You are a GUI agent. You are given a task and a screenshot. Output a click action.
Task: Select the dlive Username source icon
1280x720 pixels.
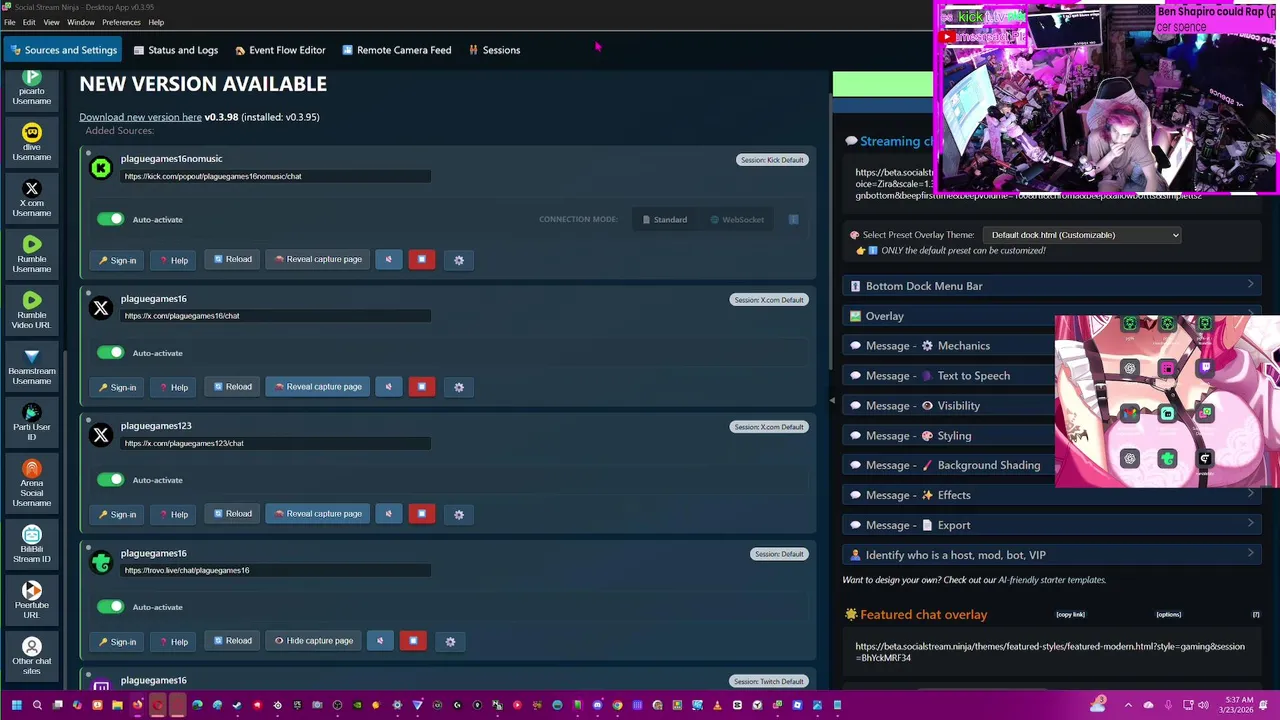tap(32, 142)
